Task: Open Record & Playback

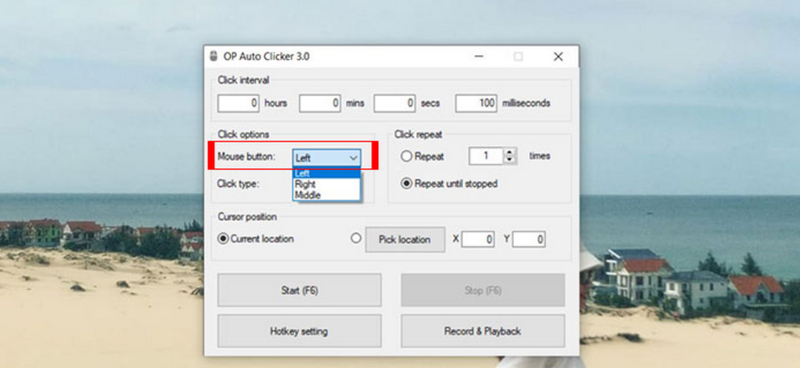Action: point(483,331)
